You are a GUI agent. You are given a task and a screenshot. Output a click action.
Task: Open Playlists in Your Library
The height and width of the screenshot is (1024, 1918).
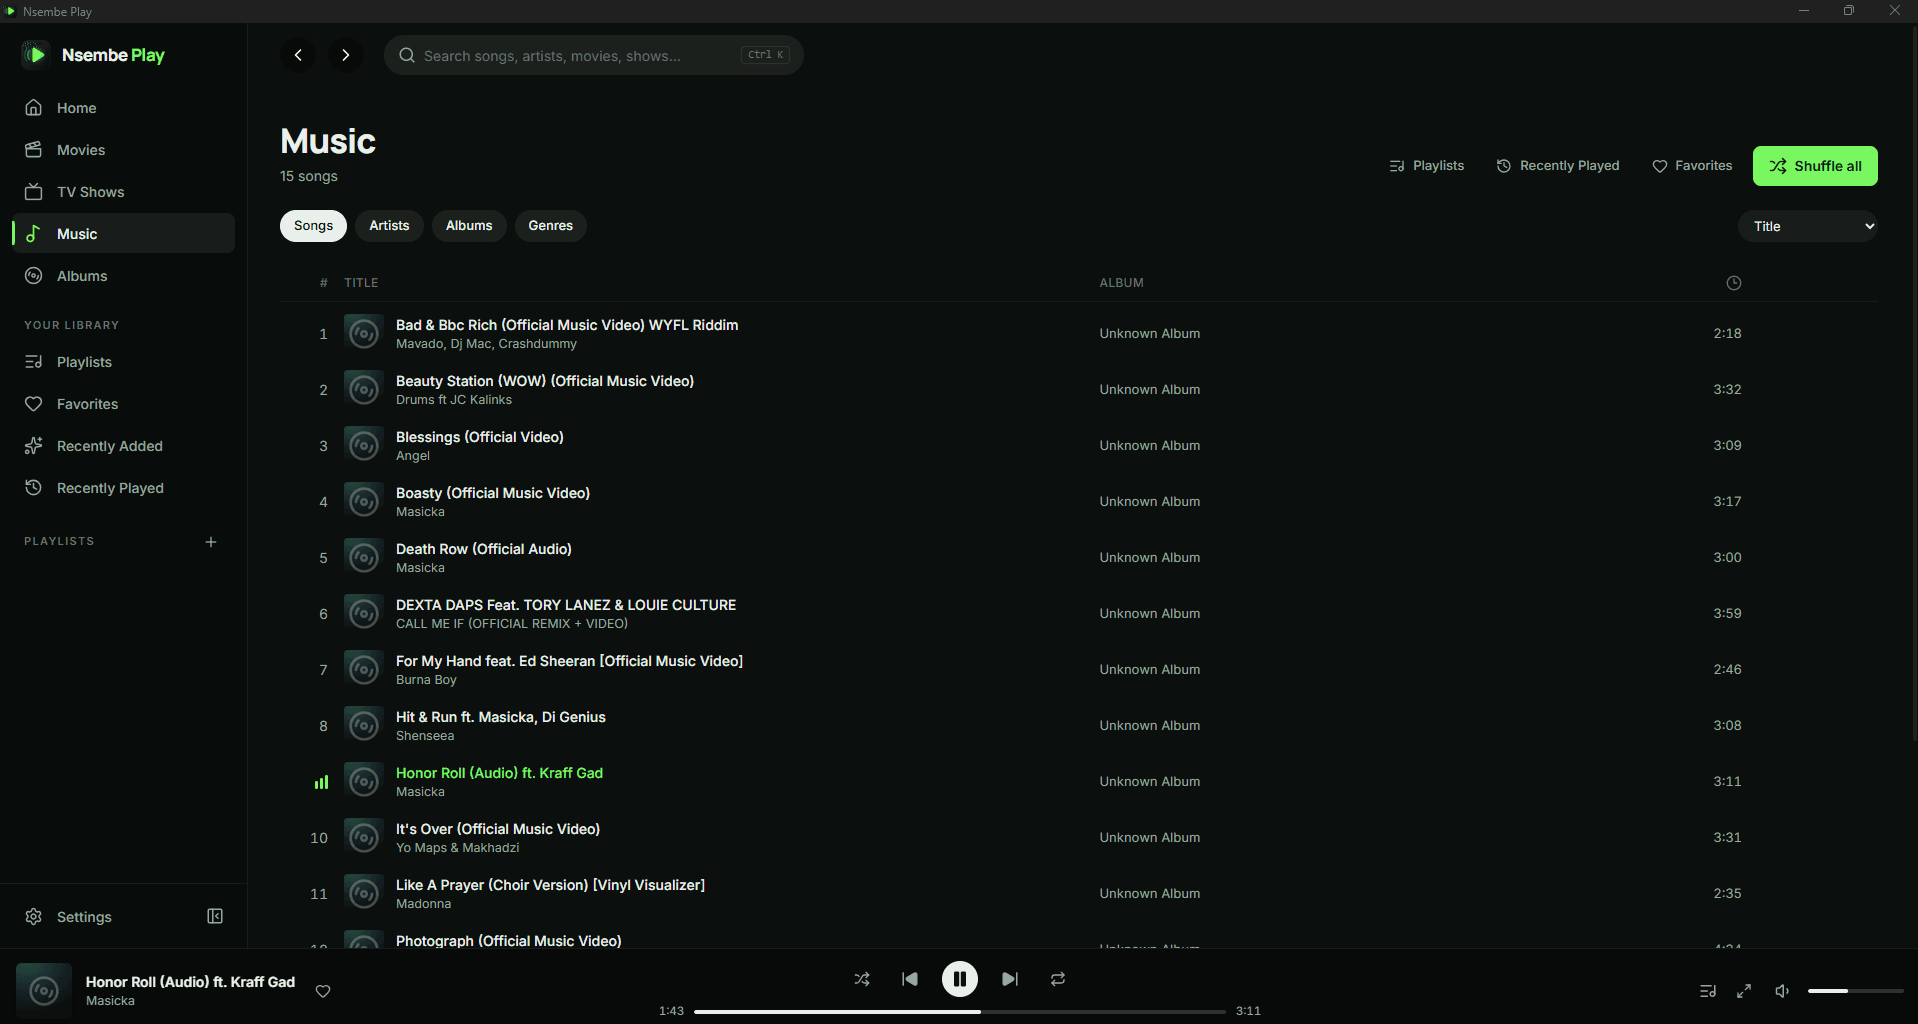click(124, 362)
